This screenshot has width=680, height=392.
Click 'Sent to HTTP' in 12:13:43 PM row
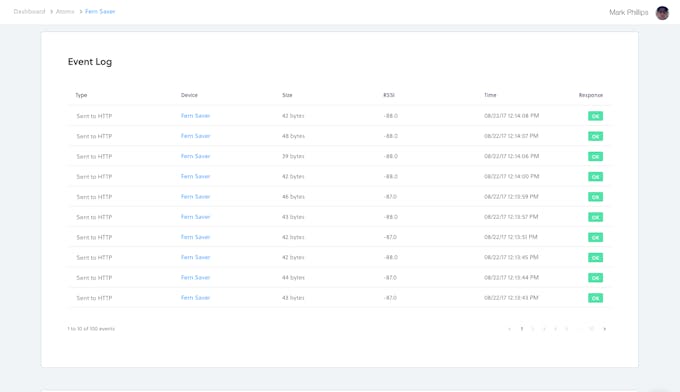(x=94, y=298)
